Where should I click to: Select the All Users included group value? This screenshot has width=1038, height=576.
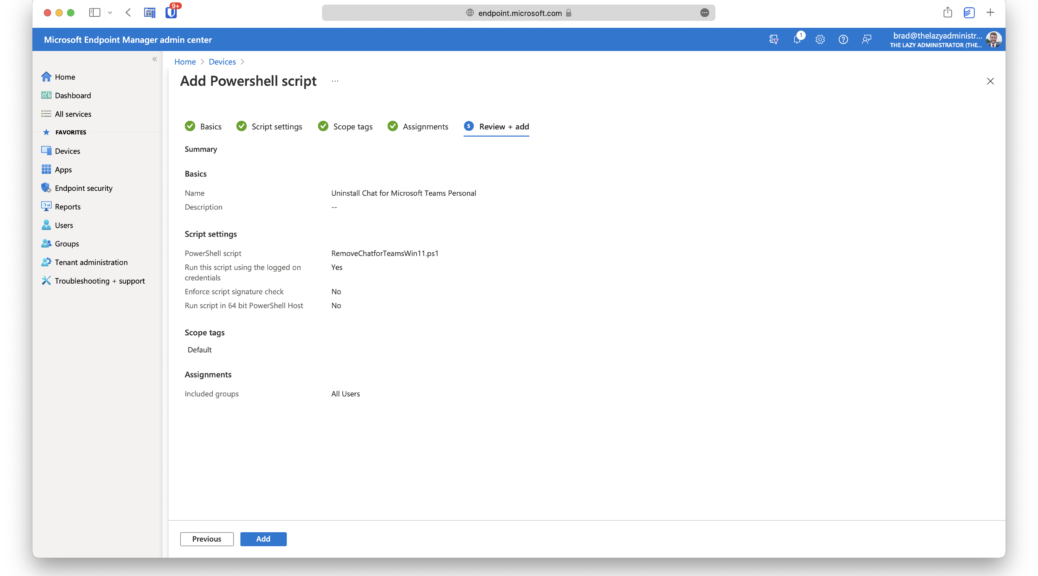click(x=346, y=394)
